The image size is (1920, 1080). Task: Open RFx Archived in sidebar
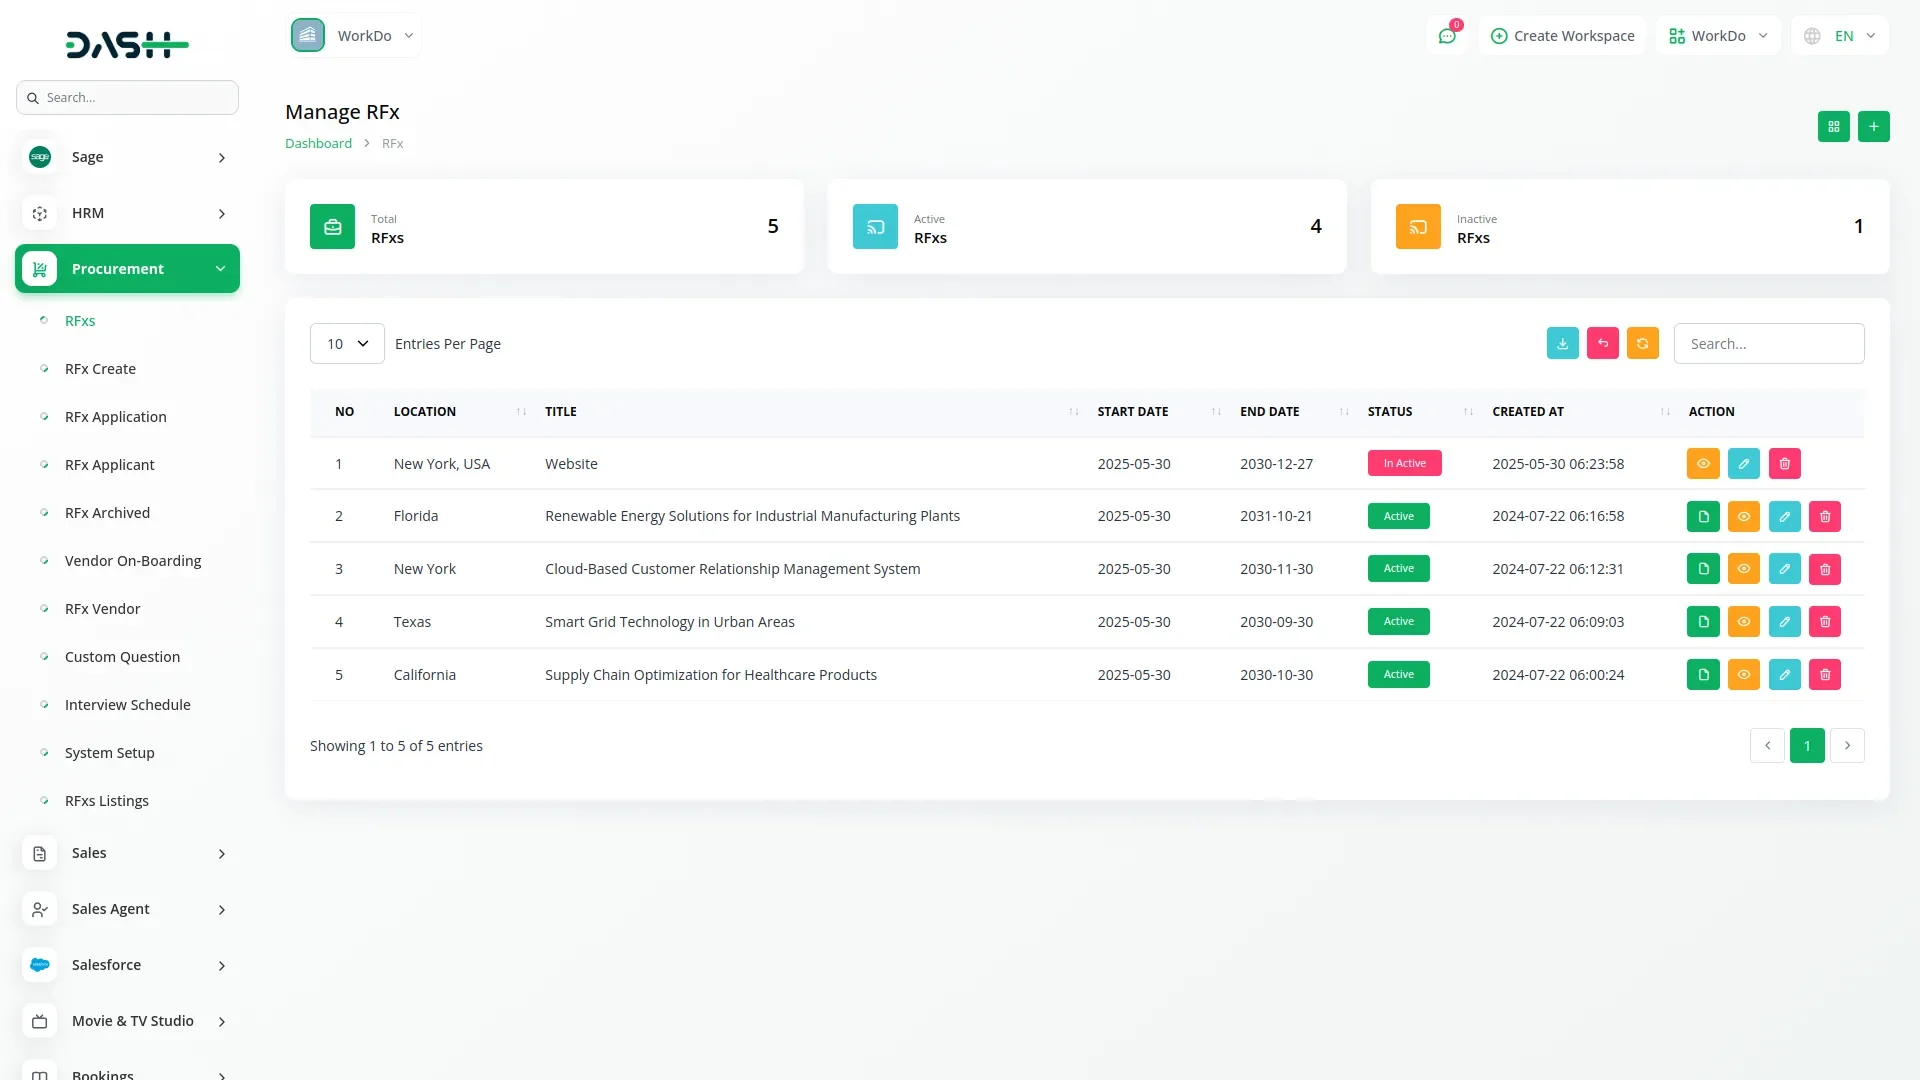[107, 513]
